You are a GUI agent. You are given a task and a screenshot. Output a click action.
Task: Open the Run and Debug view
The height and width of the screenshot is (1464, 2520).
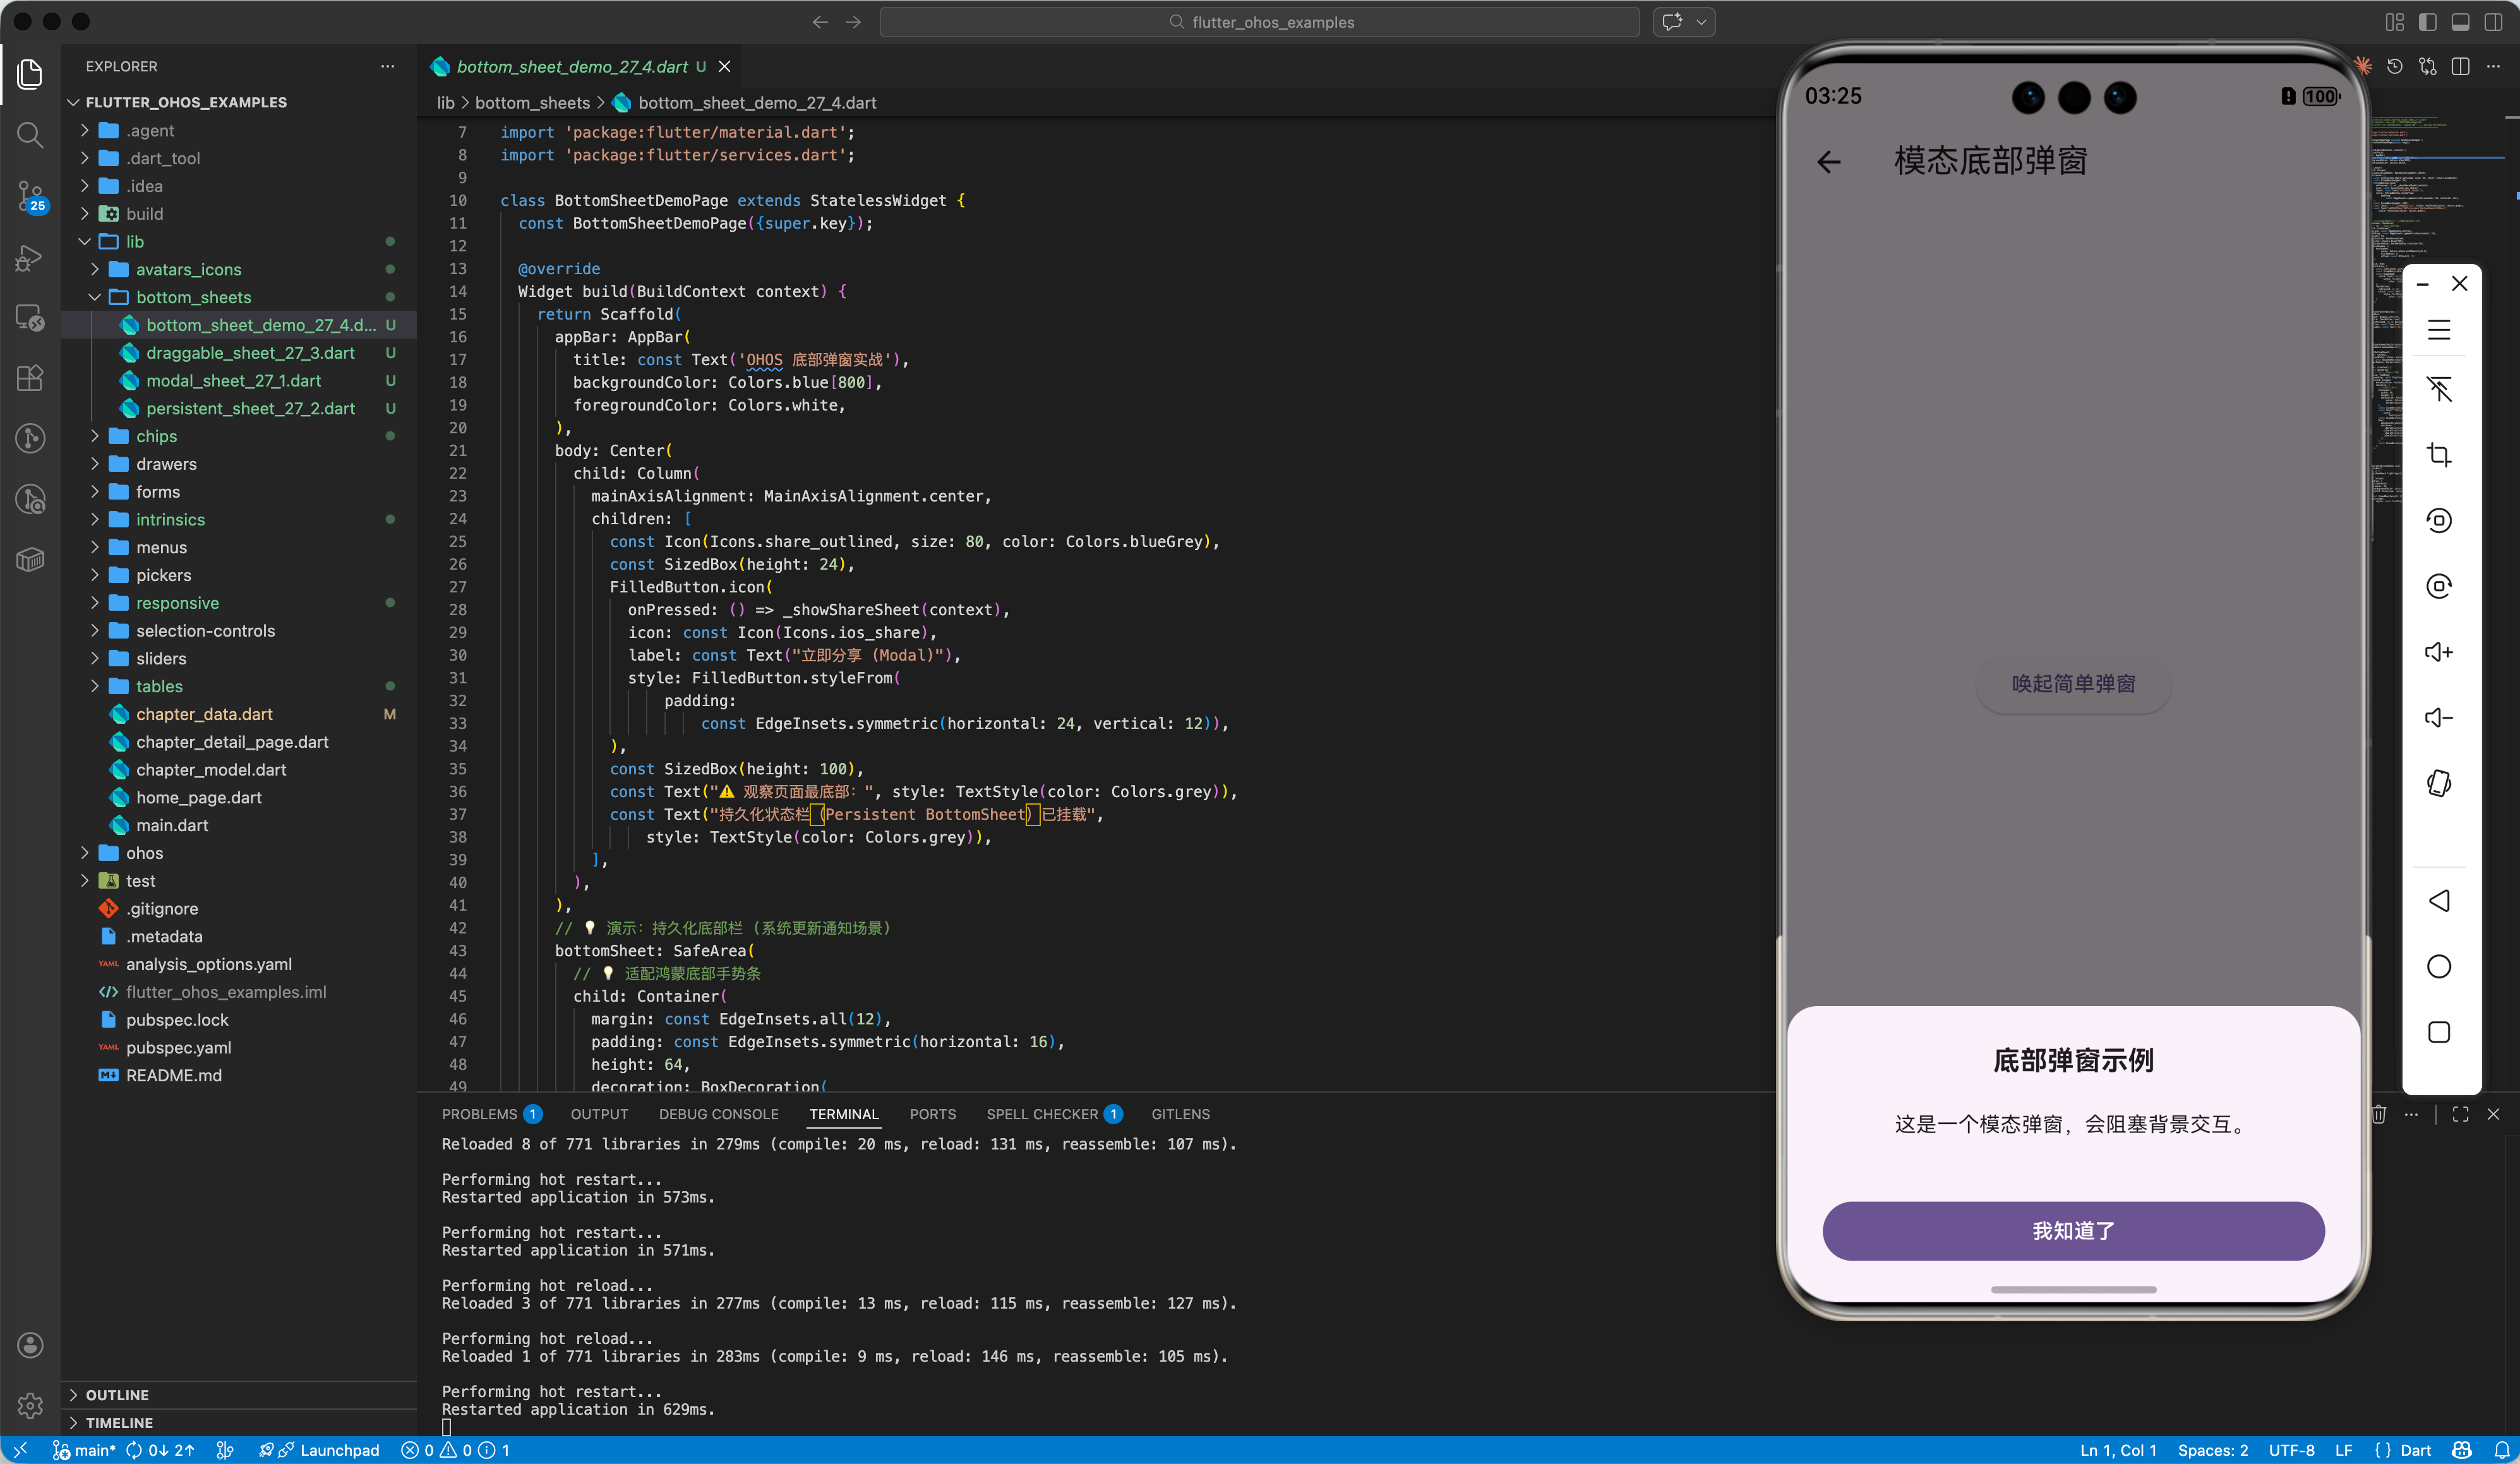(30, 258)
